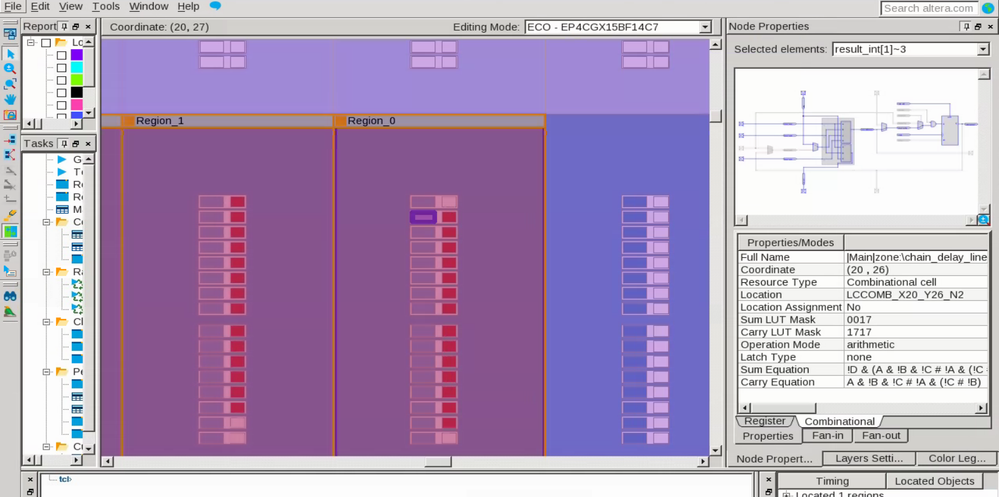Switch to the Register tab
Viewport: 999px width, 497px height.
765,421
